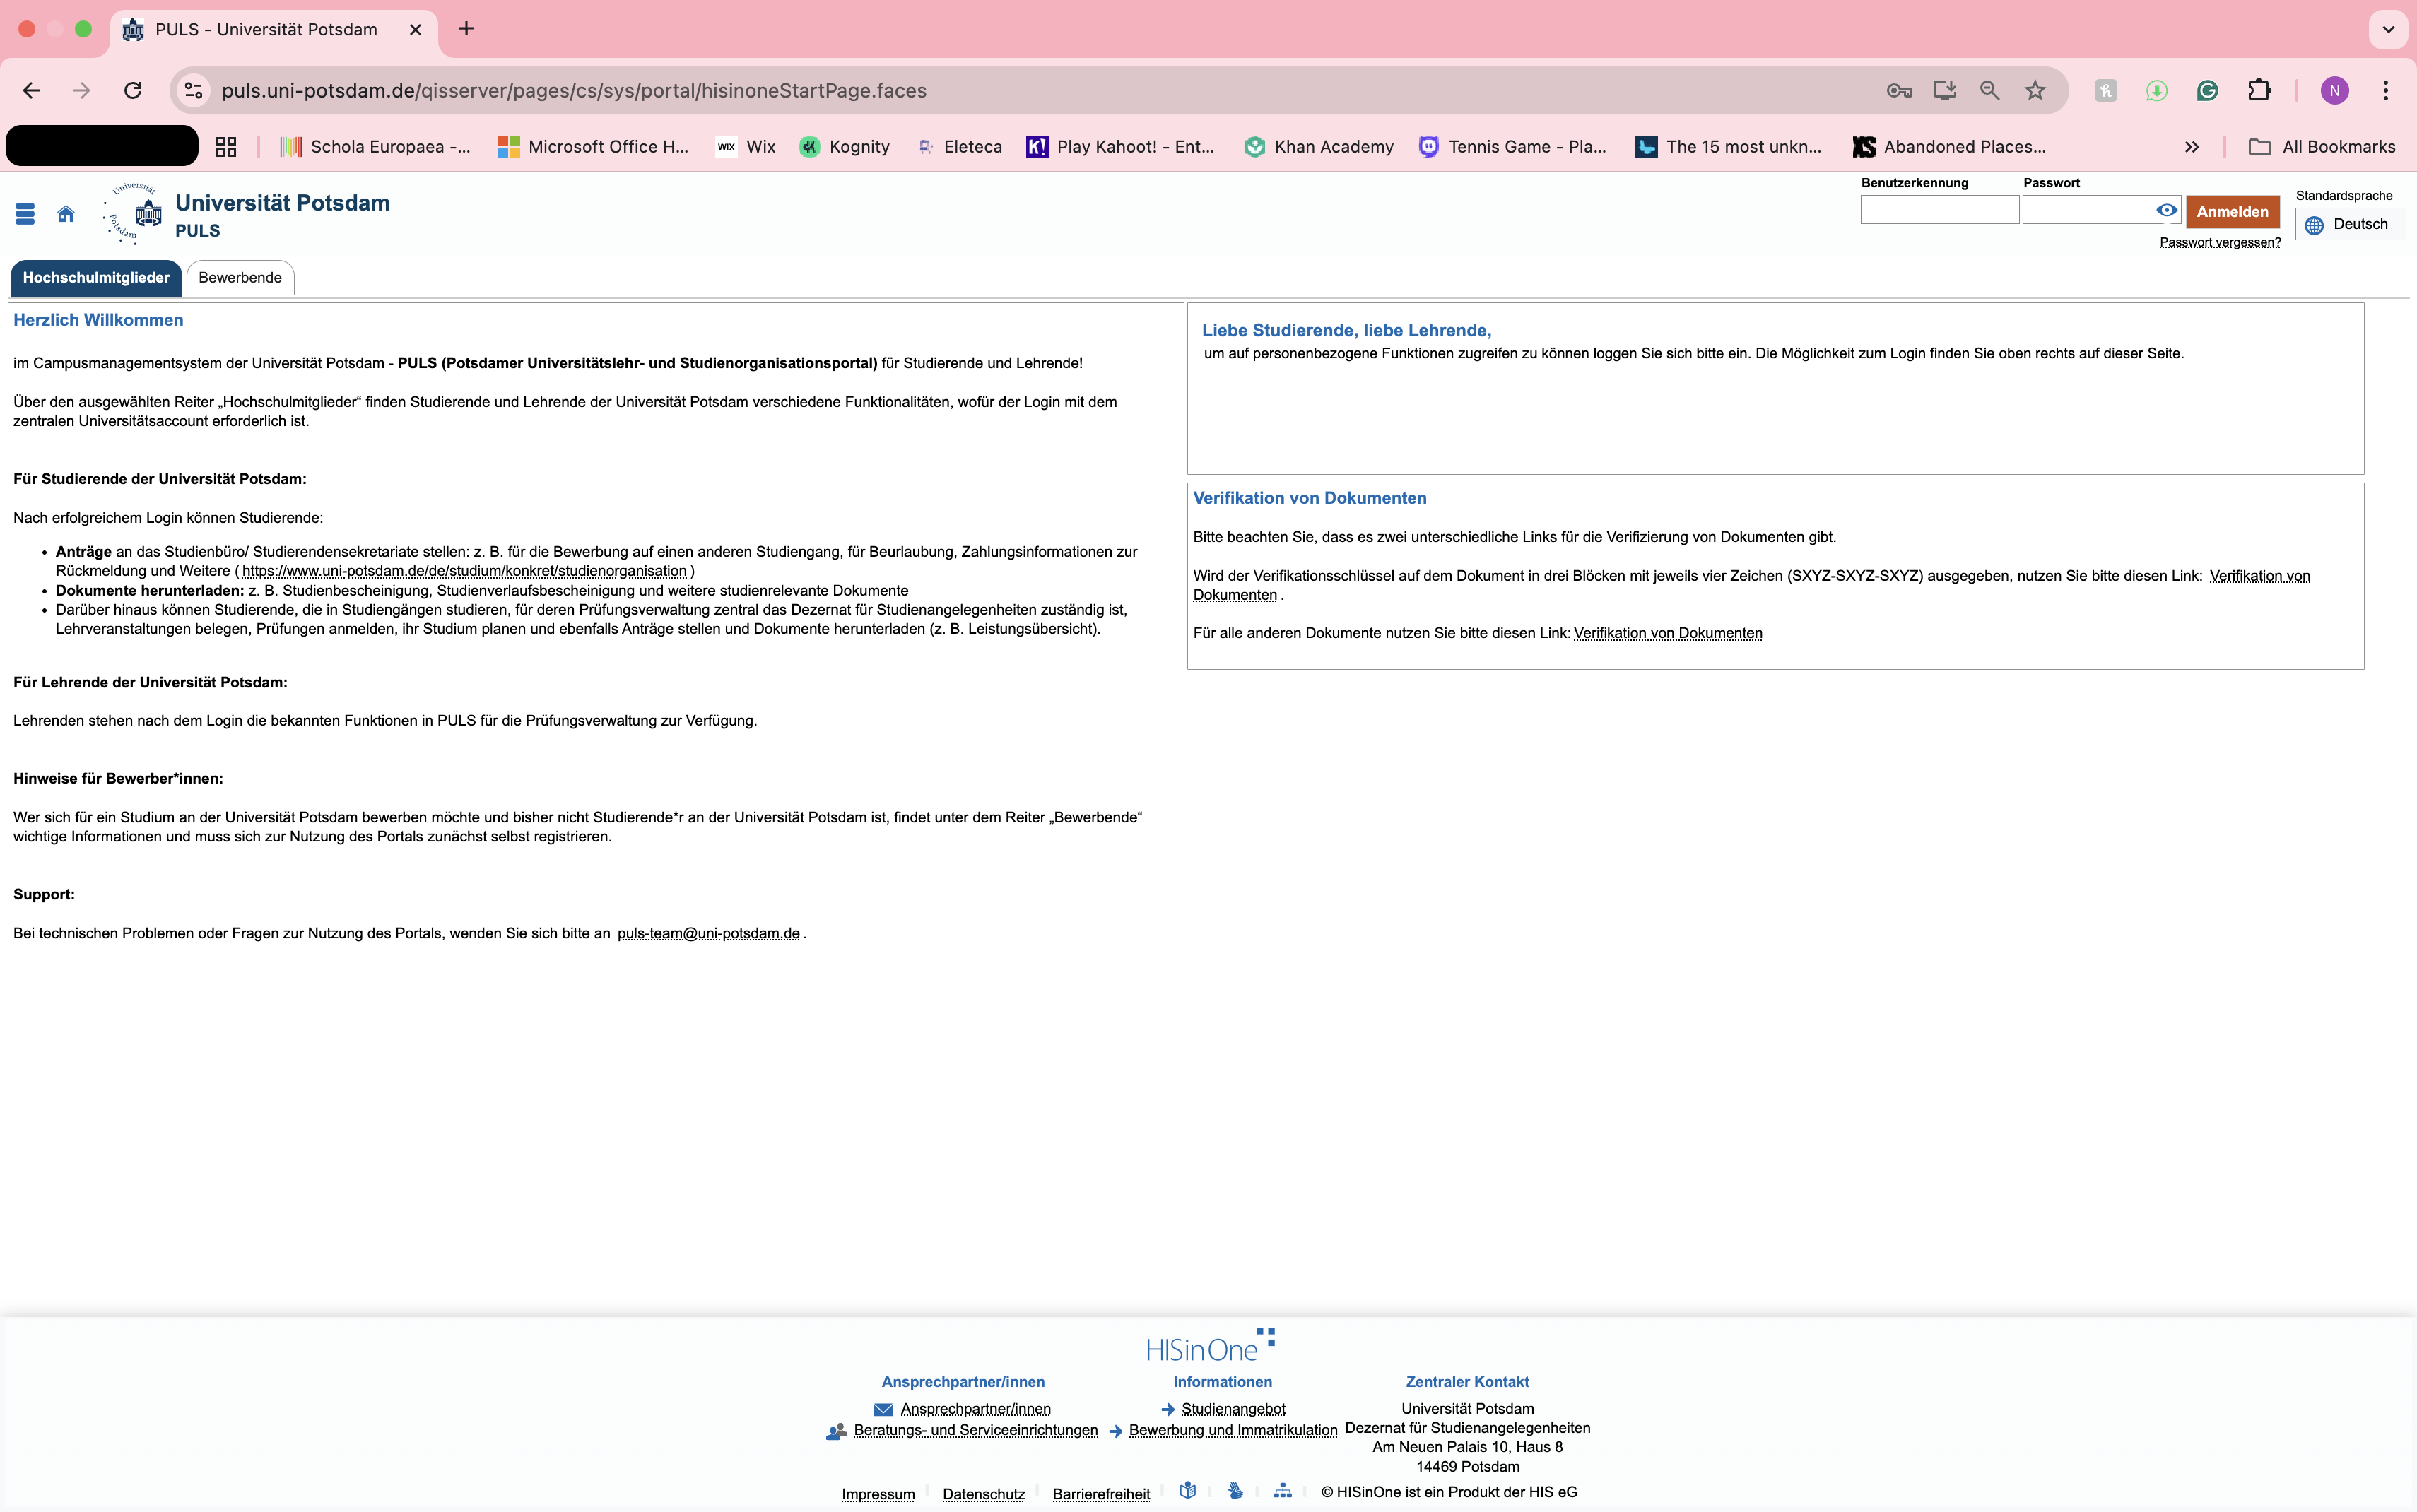Click the Anmelden login button

tap(2232, 212)
